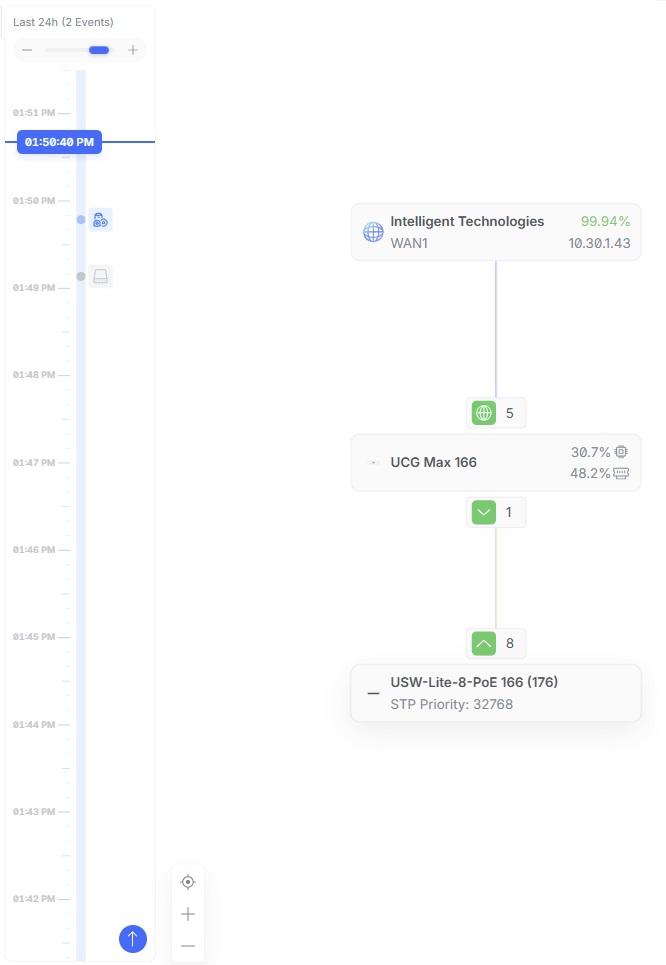Click the blue event dot near 01:50 PM
666x965 pixels.
pos(81,220)
